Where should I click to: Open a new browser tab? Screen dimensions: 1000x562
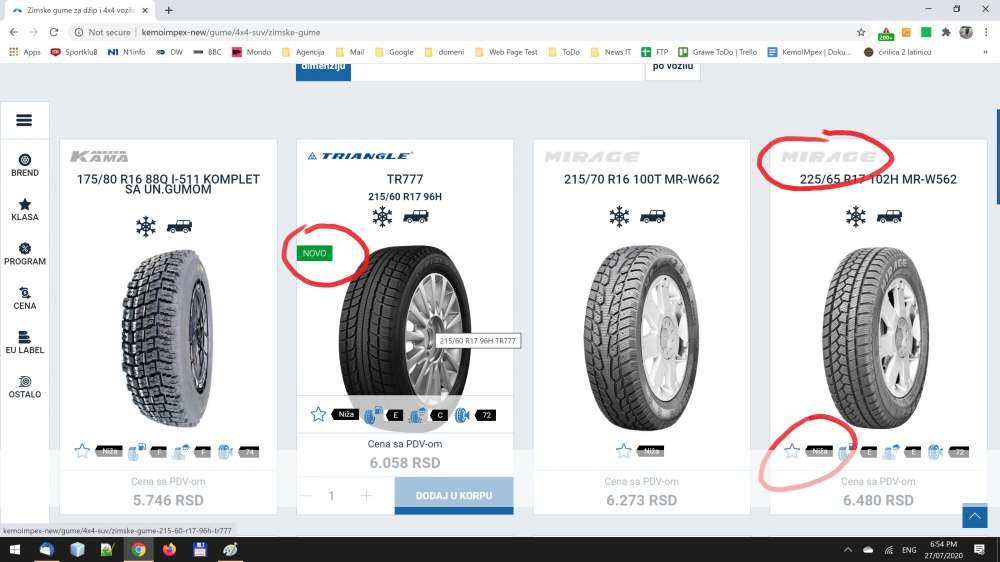click(x=168, y=10)
